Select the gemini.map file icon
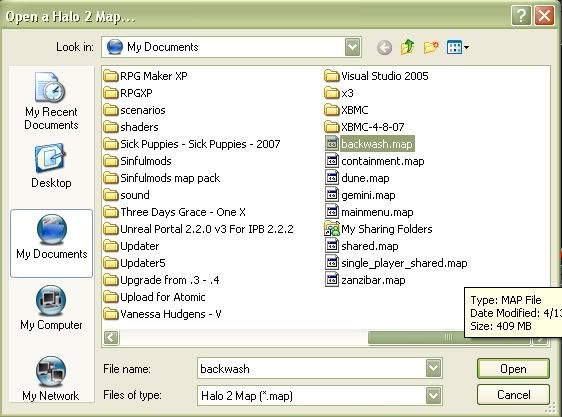Image resolution: width=562 pixels, height=417 pixels. click(x=332, y=195)
